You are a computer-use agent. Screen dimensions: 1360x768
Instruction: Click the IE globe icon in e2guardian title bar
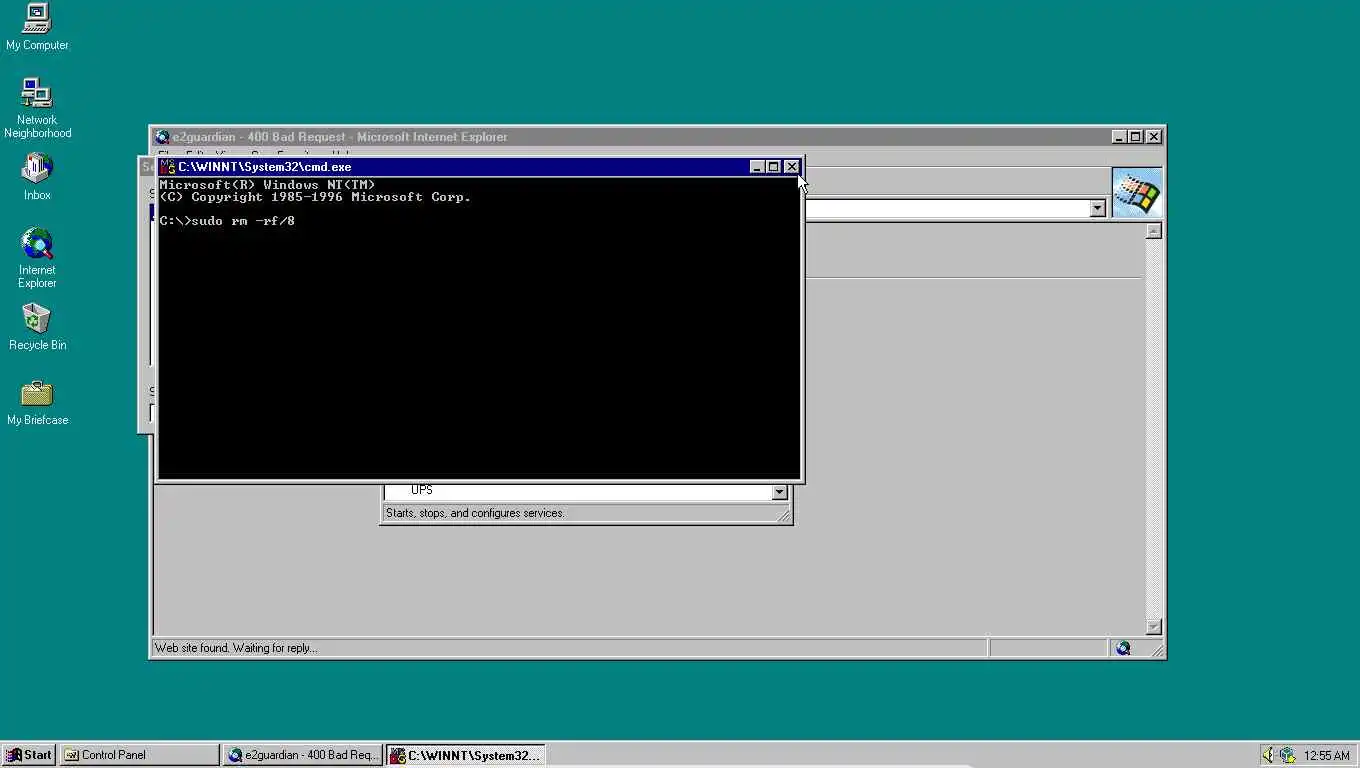pos(162,137)
